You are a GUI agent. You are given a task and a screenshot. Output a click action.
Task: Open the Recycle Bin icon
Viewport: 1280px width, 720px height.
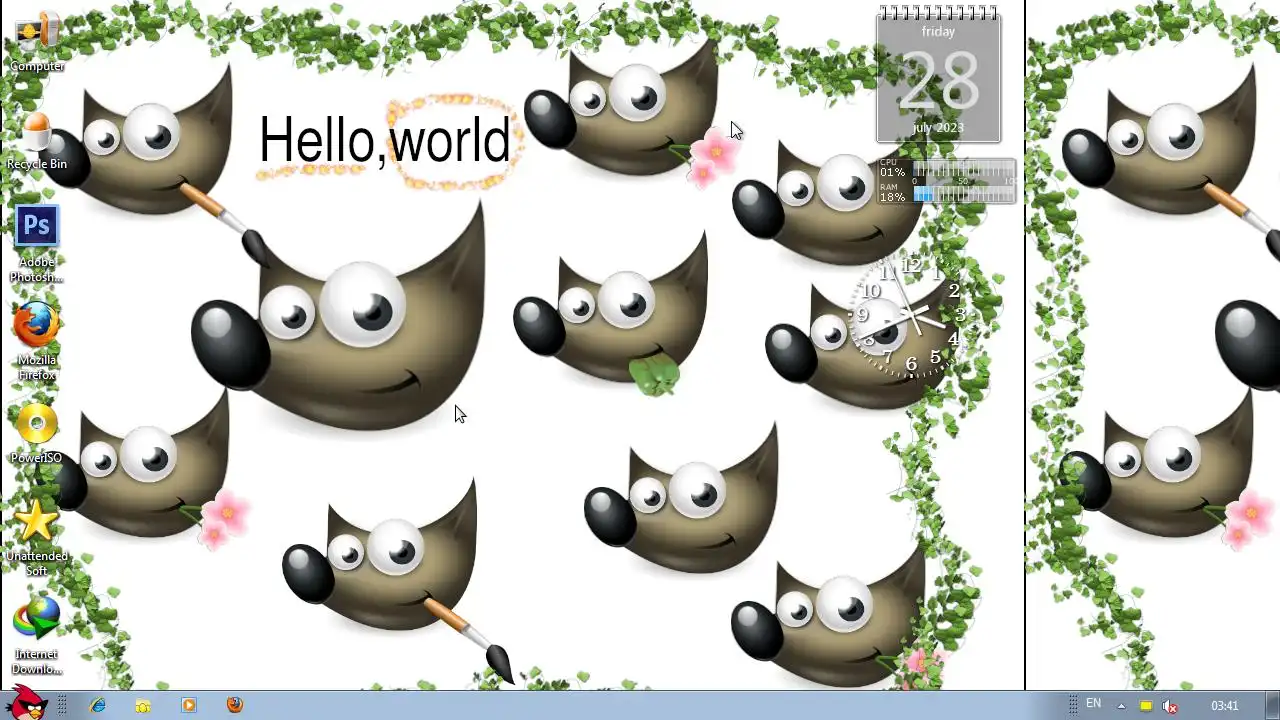(x=37, y=141)
